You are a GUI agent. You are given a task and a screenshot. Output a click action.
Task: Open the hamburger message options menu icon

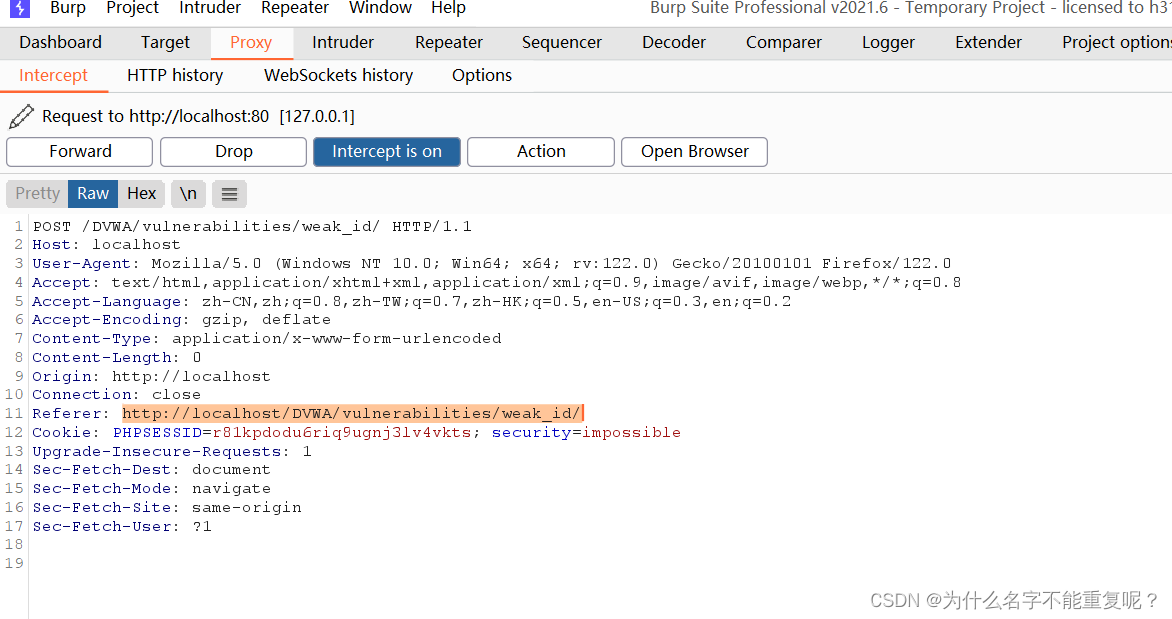tap(229, 194)
